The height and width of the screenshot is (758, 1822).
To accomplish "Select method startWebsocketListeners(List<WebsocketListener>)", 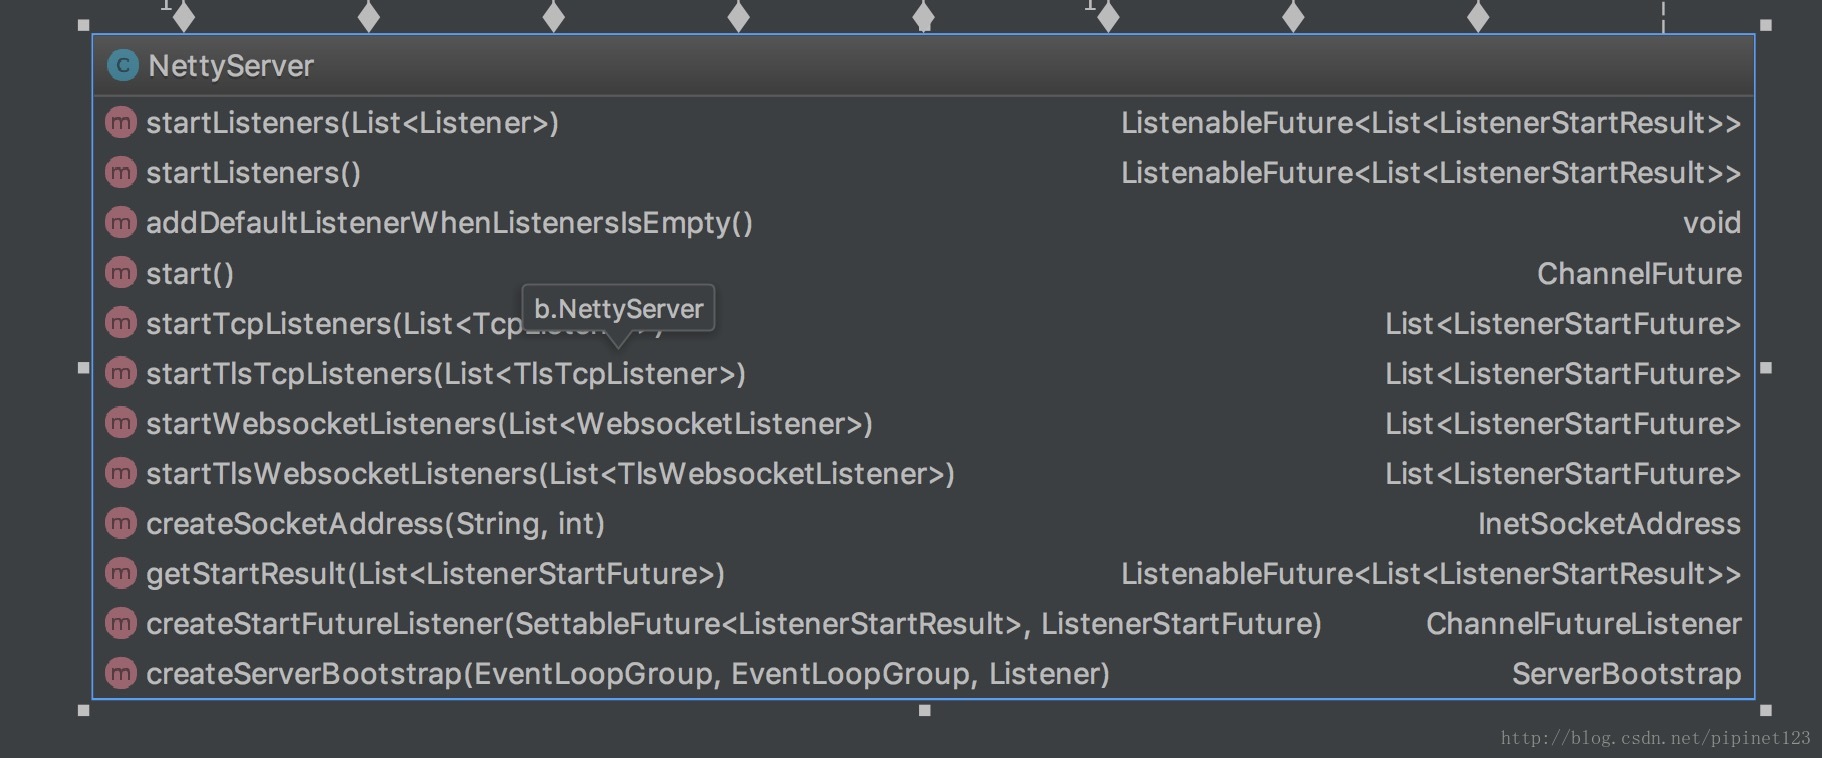I will (509, 423).
